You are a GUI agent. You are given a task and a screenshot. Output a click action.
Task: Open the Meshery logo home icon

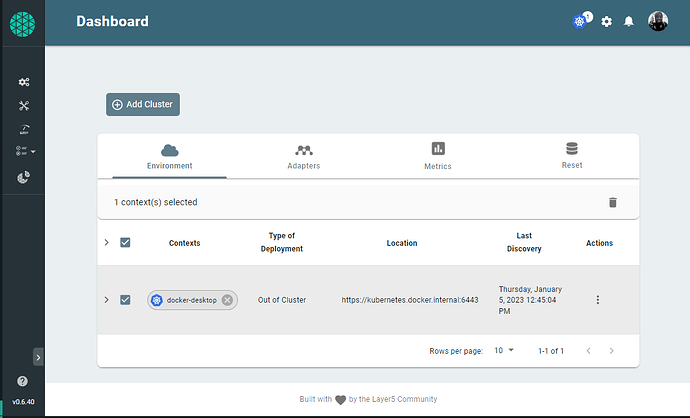(x=22, y=24)
